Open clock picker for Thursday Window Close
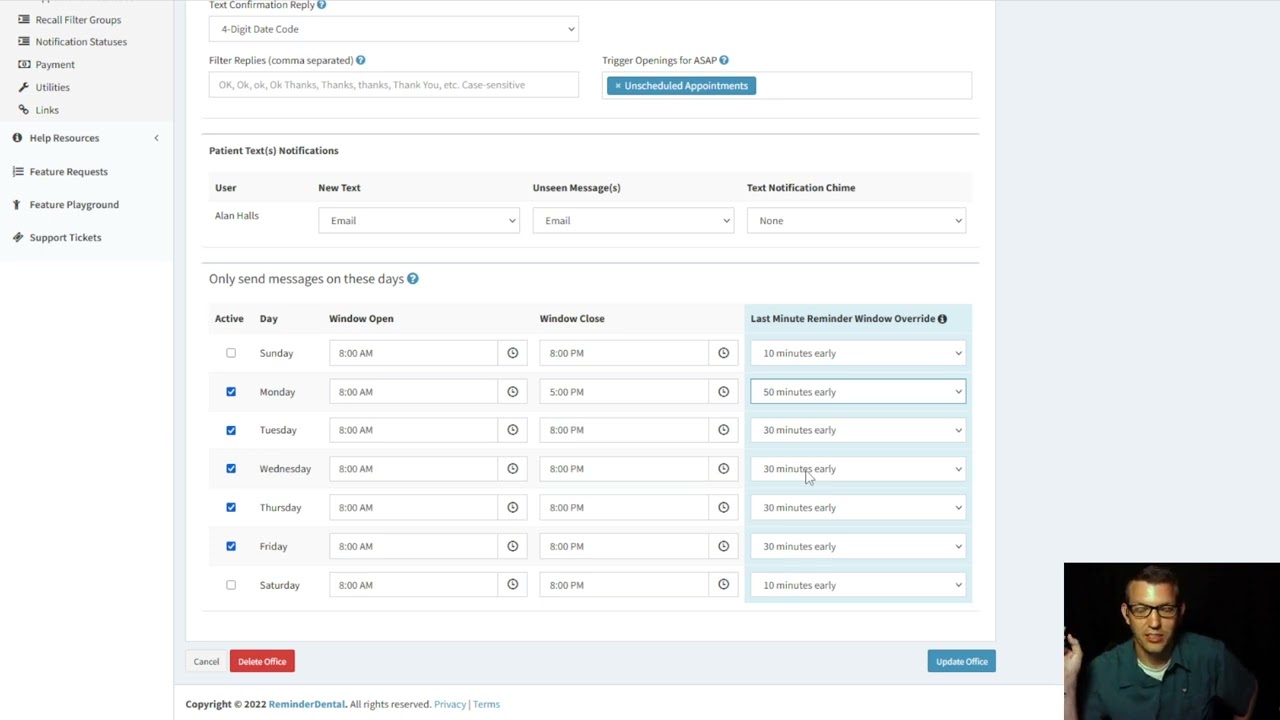The width and height of the screenshot is (1280, 720). click(723, 508)
